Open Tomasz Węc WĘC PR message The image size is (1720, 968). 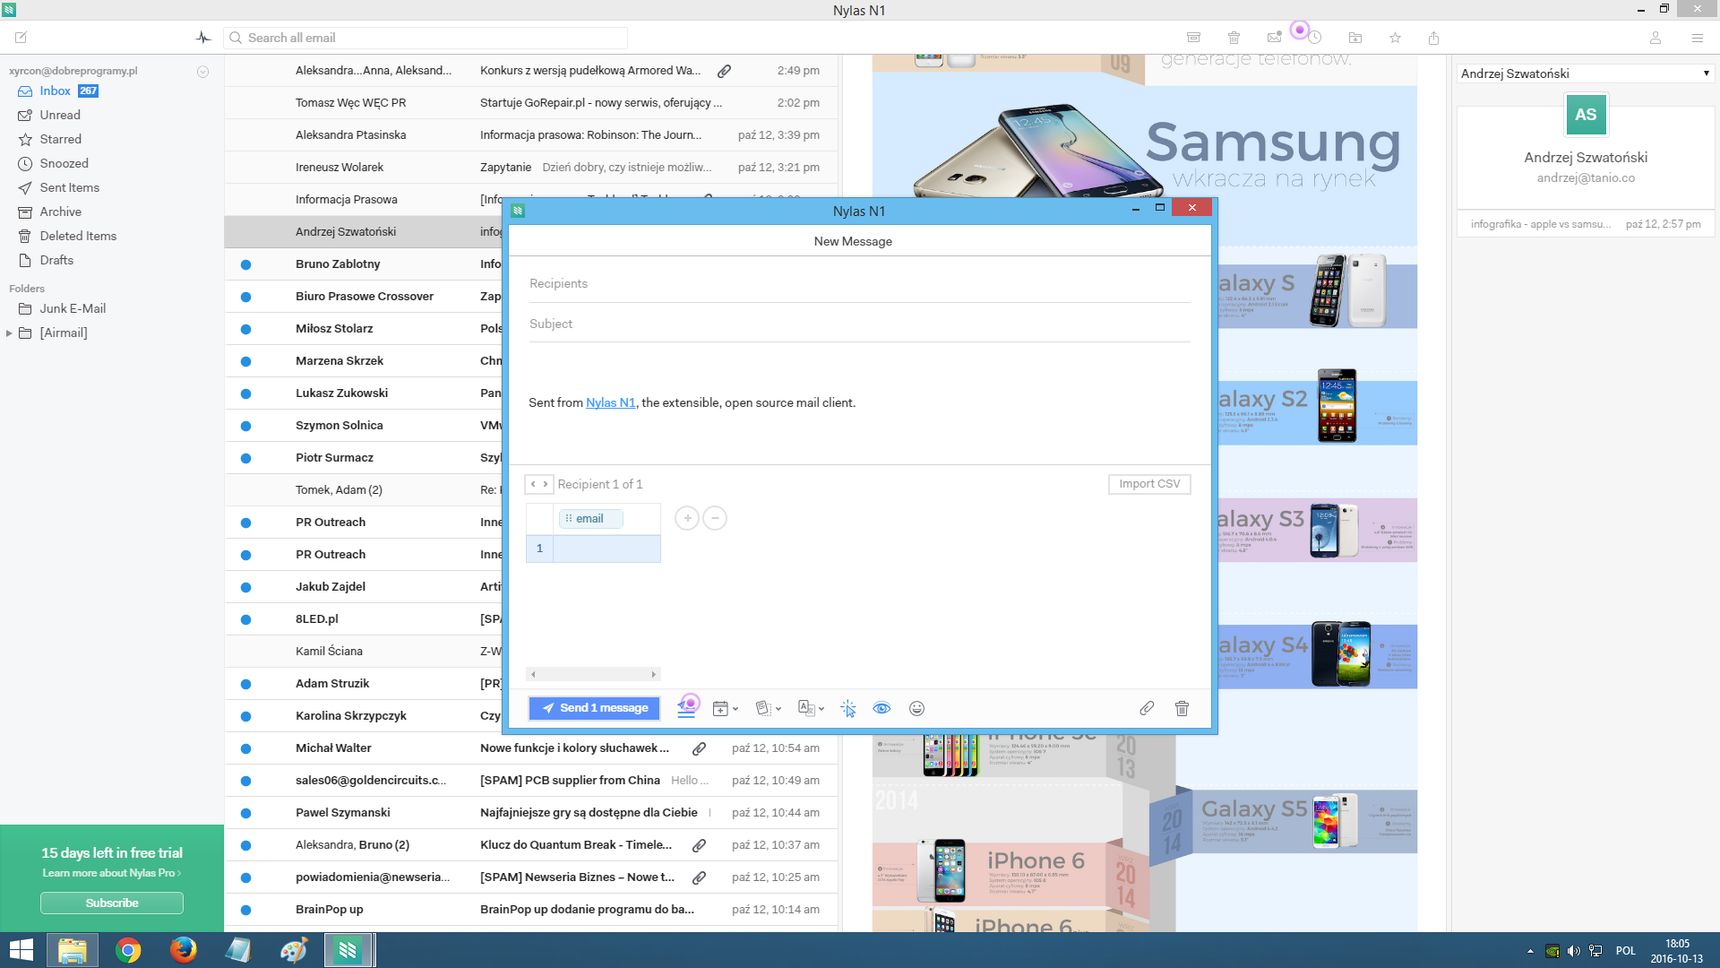(531, 103)
